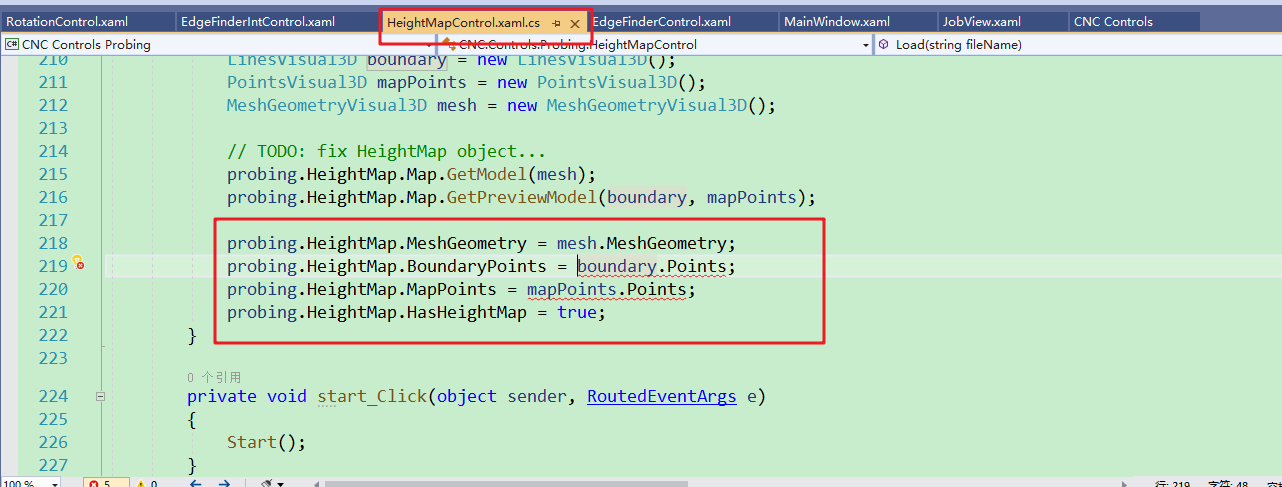Select the JobView.xaml tab

coord(981,22)
